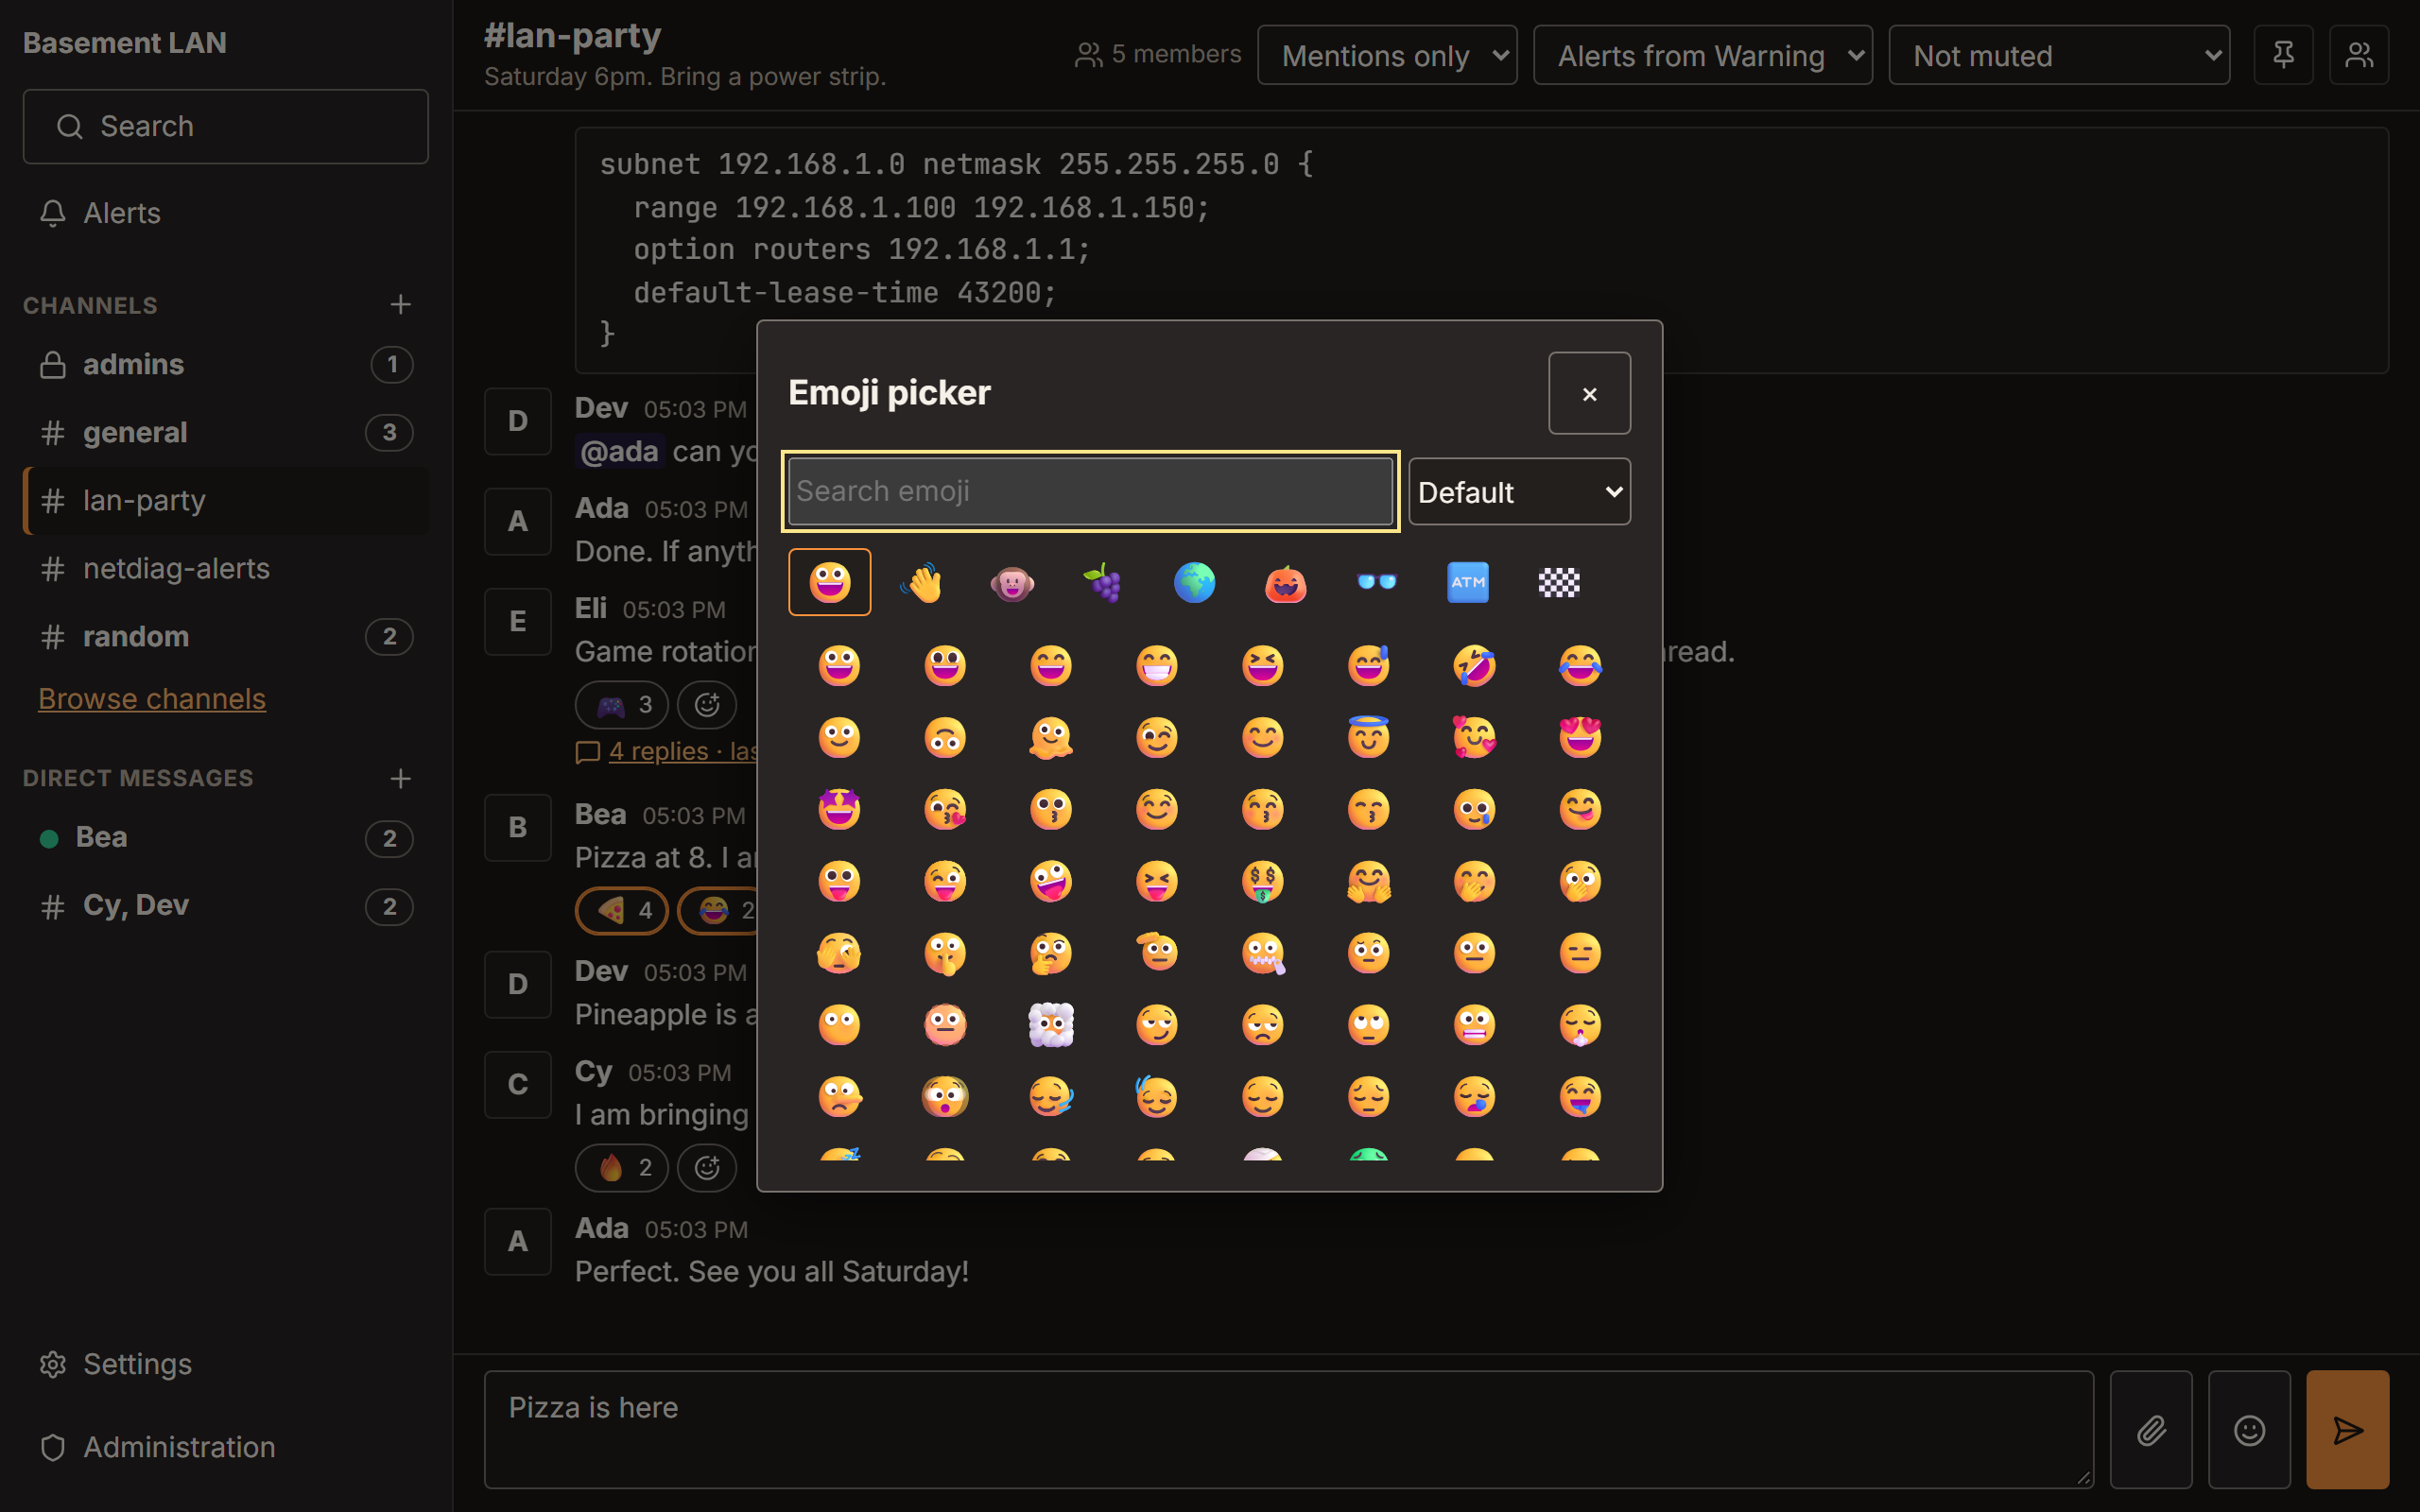Open direct message with Bea
This screenshot has width=2420, height=1512.
point(226,837)
